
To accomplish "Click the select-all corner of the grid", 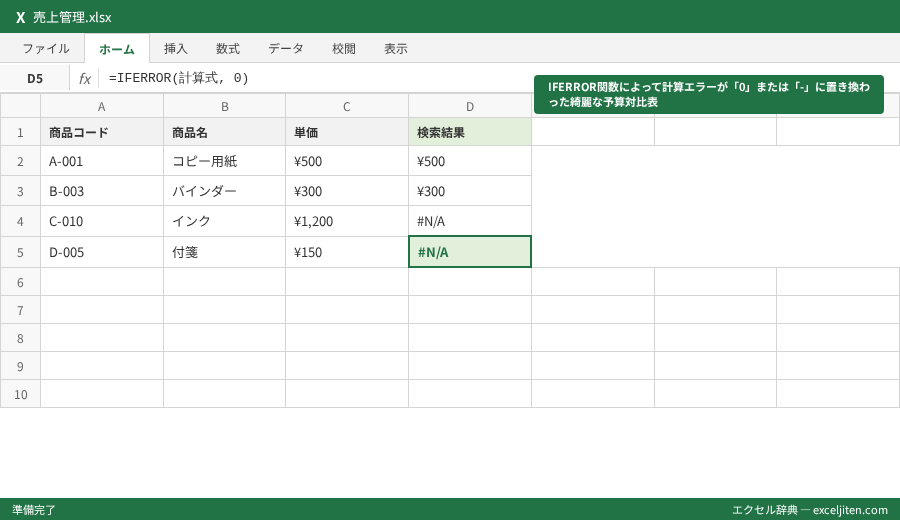I will (x=20, y=106).
